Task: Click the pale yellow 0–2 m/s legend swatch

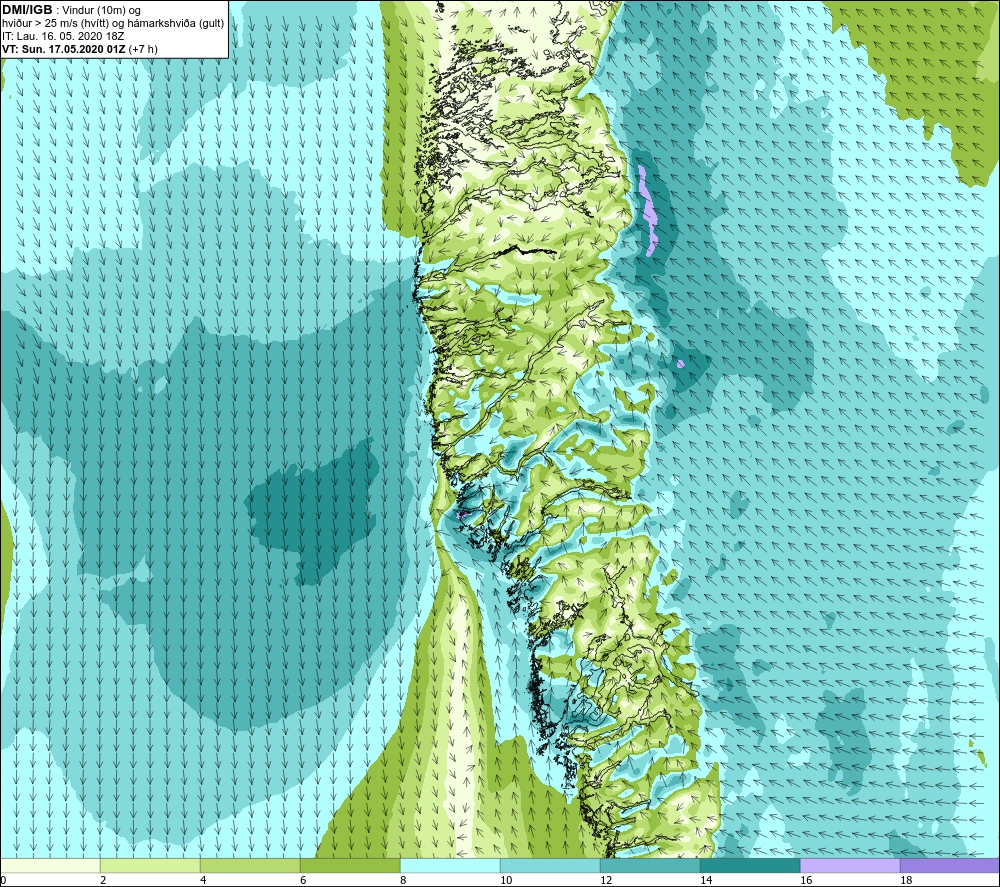Action: pyautogui.click(x=50, y=865)
